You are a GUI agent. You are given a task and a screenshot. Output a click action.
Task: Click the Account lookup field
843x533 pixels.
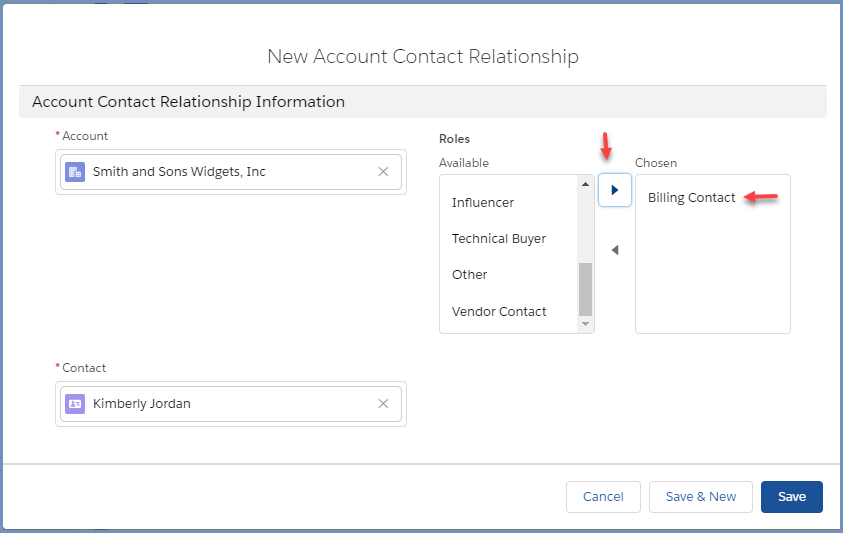pos(231,172)
